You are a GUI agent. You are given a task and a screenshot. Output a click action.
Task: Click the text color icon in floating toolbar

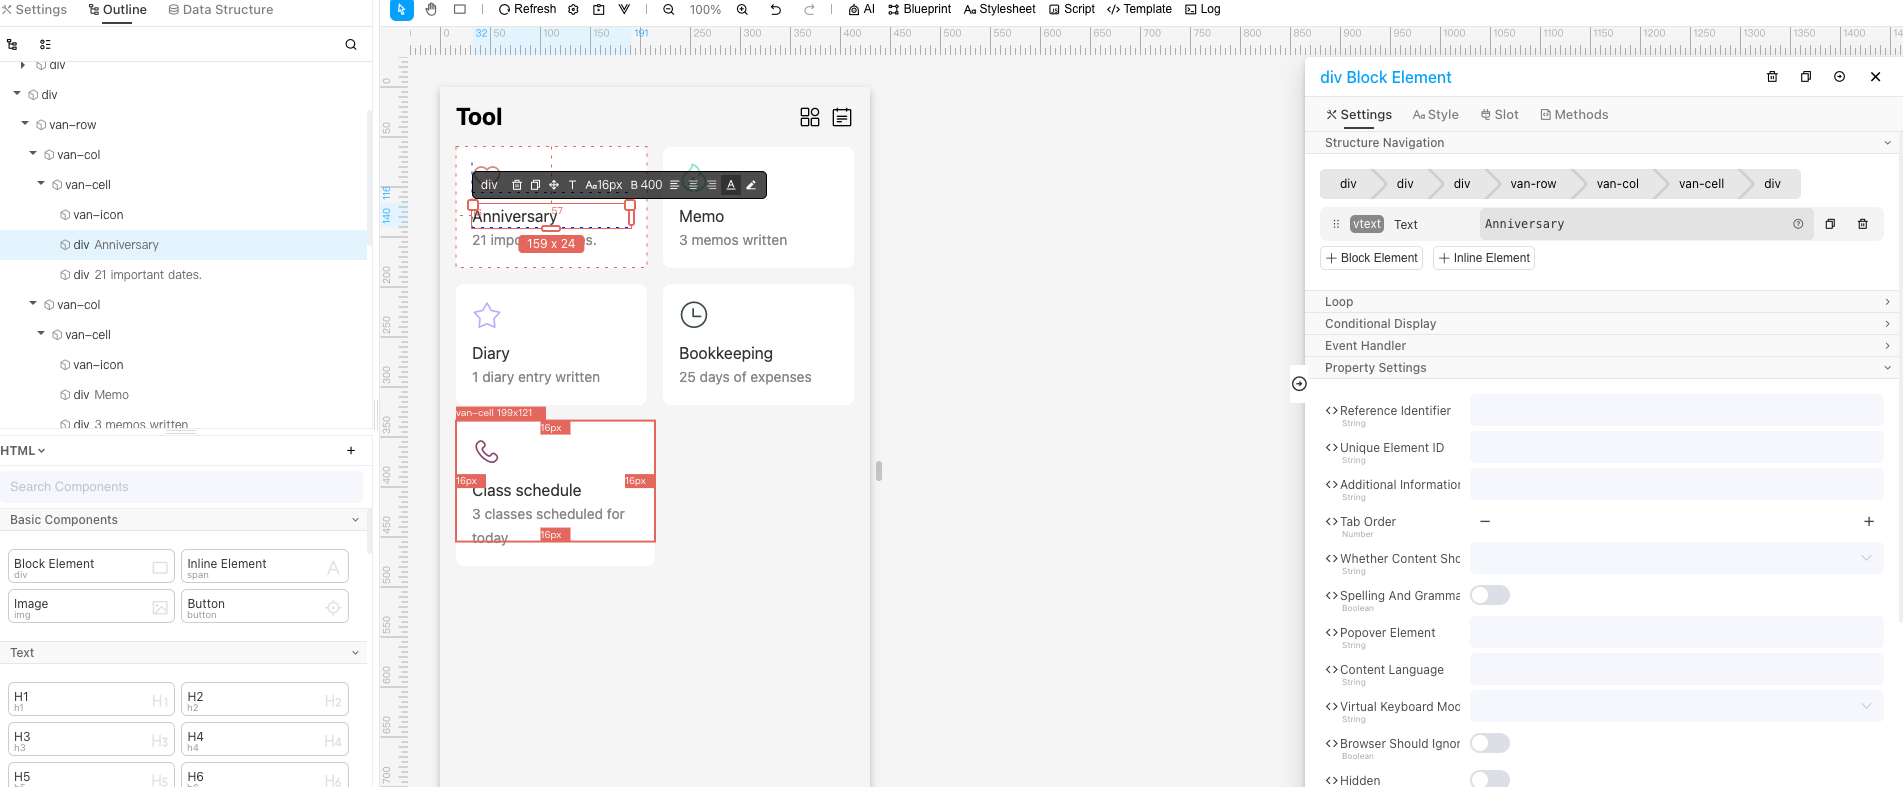pos(731,185)
